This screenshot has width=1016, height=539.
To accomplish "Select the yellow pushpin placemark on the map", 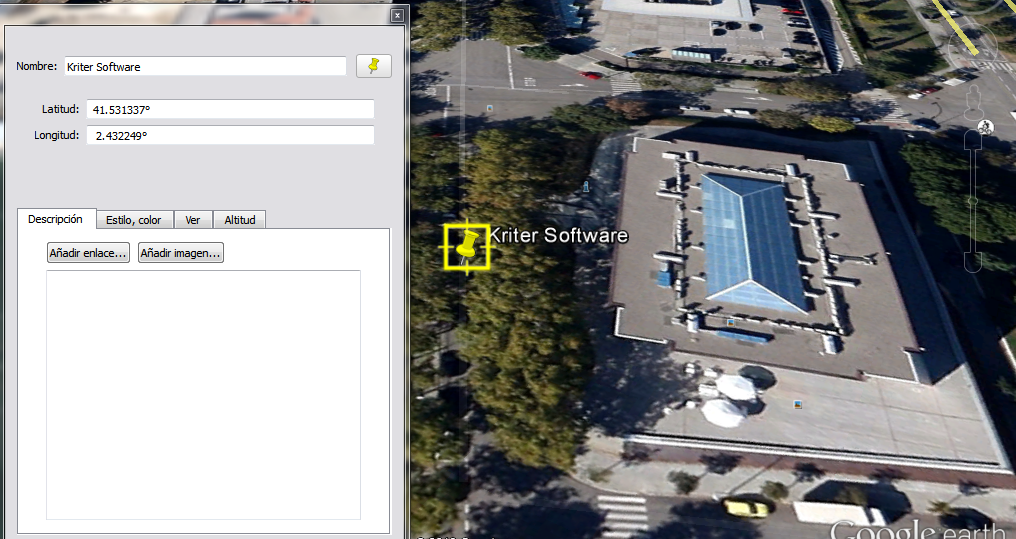I will [467, 247].
